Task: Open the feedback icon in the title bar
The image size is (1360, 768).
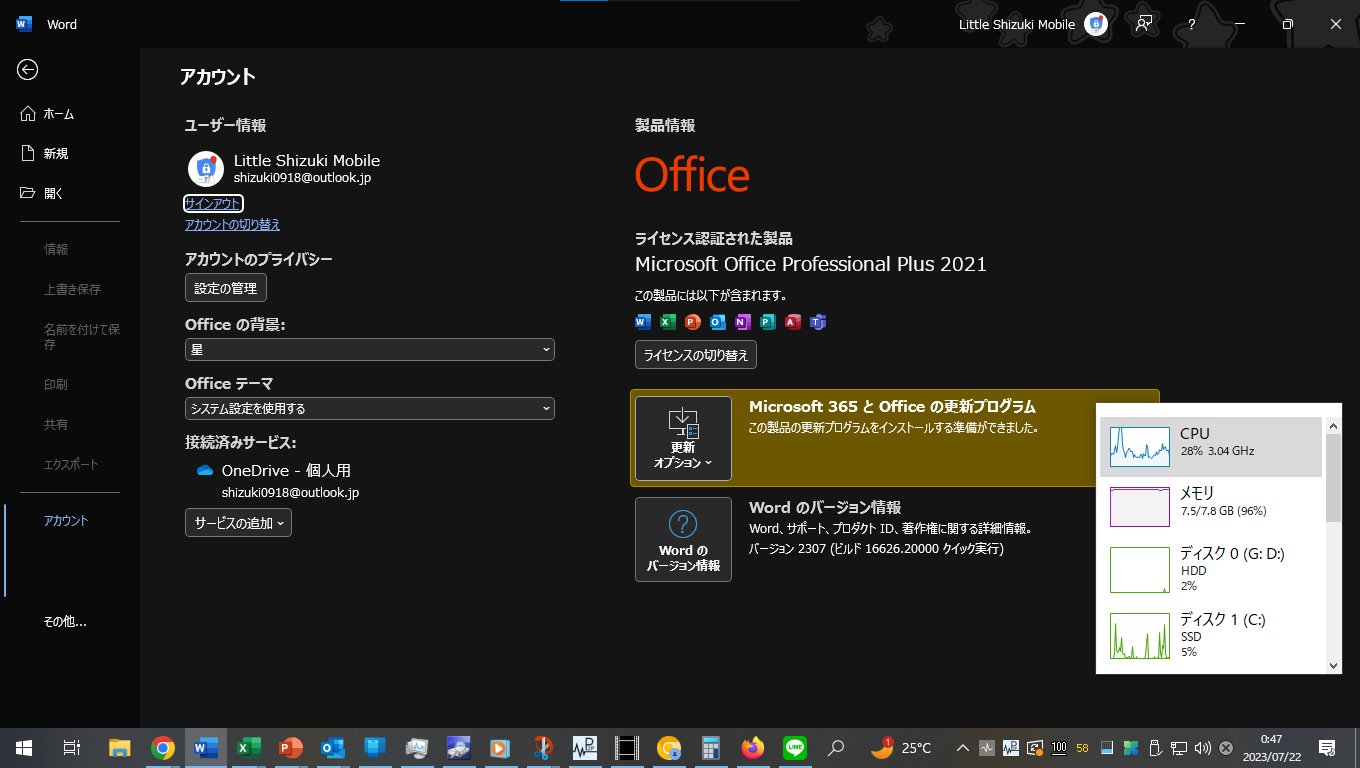Action: tap(1145, 24)
